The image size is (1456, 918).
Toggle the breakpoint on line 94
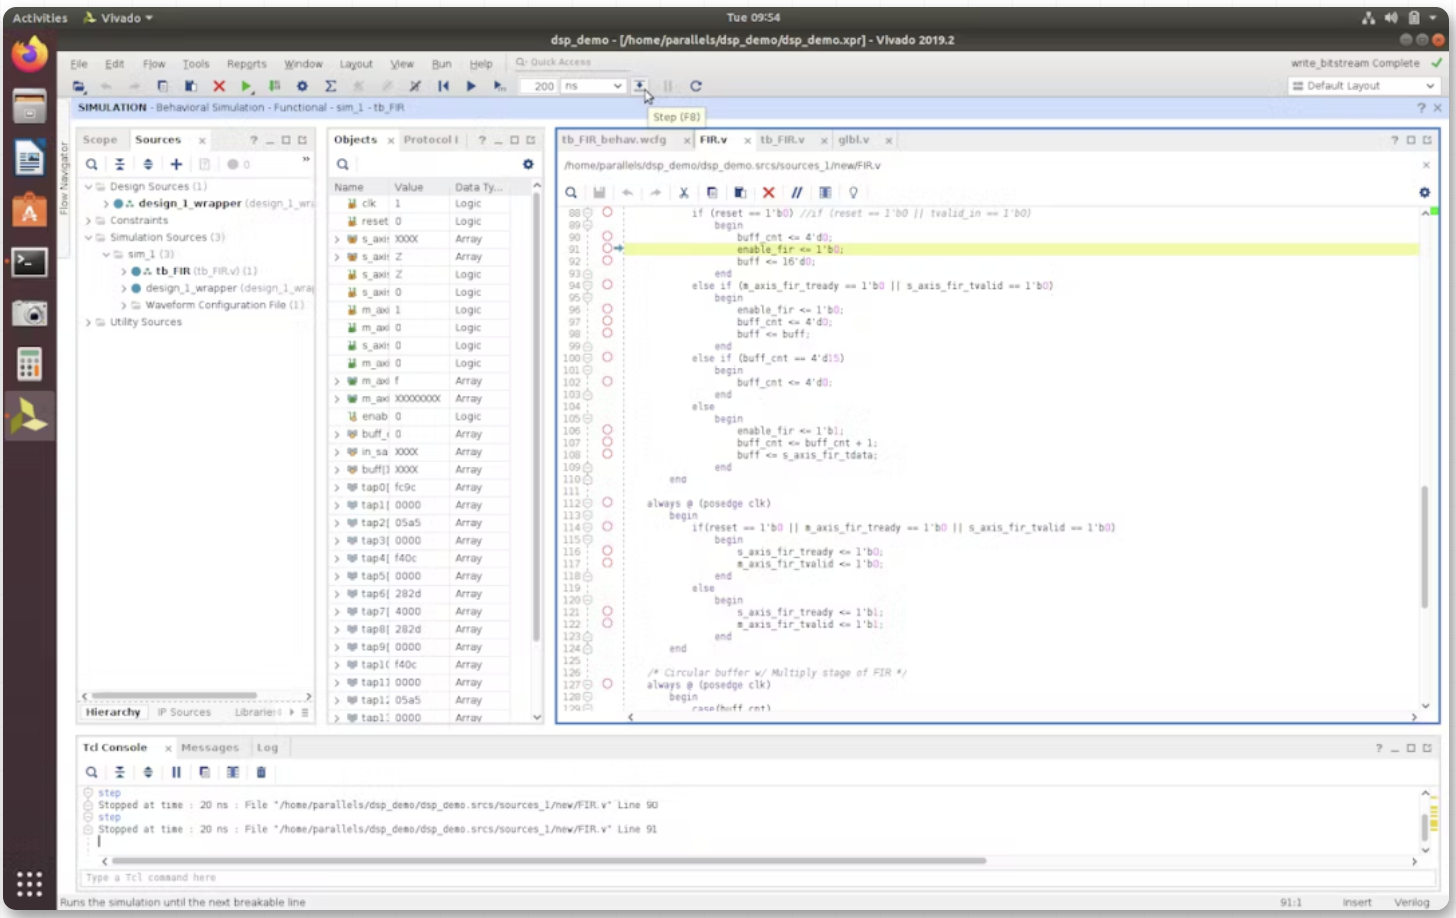click(607, 285)
